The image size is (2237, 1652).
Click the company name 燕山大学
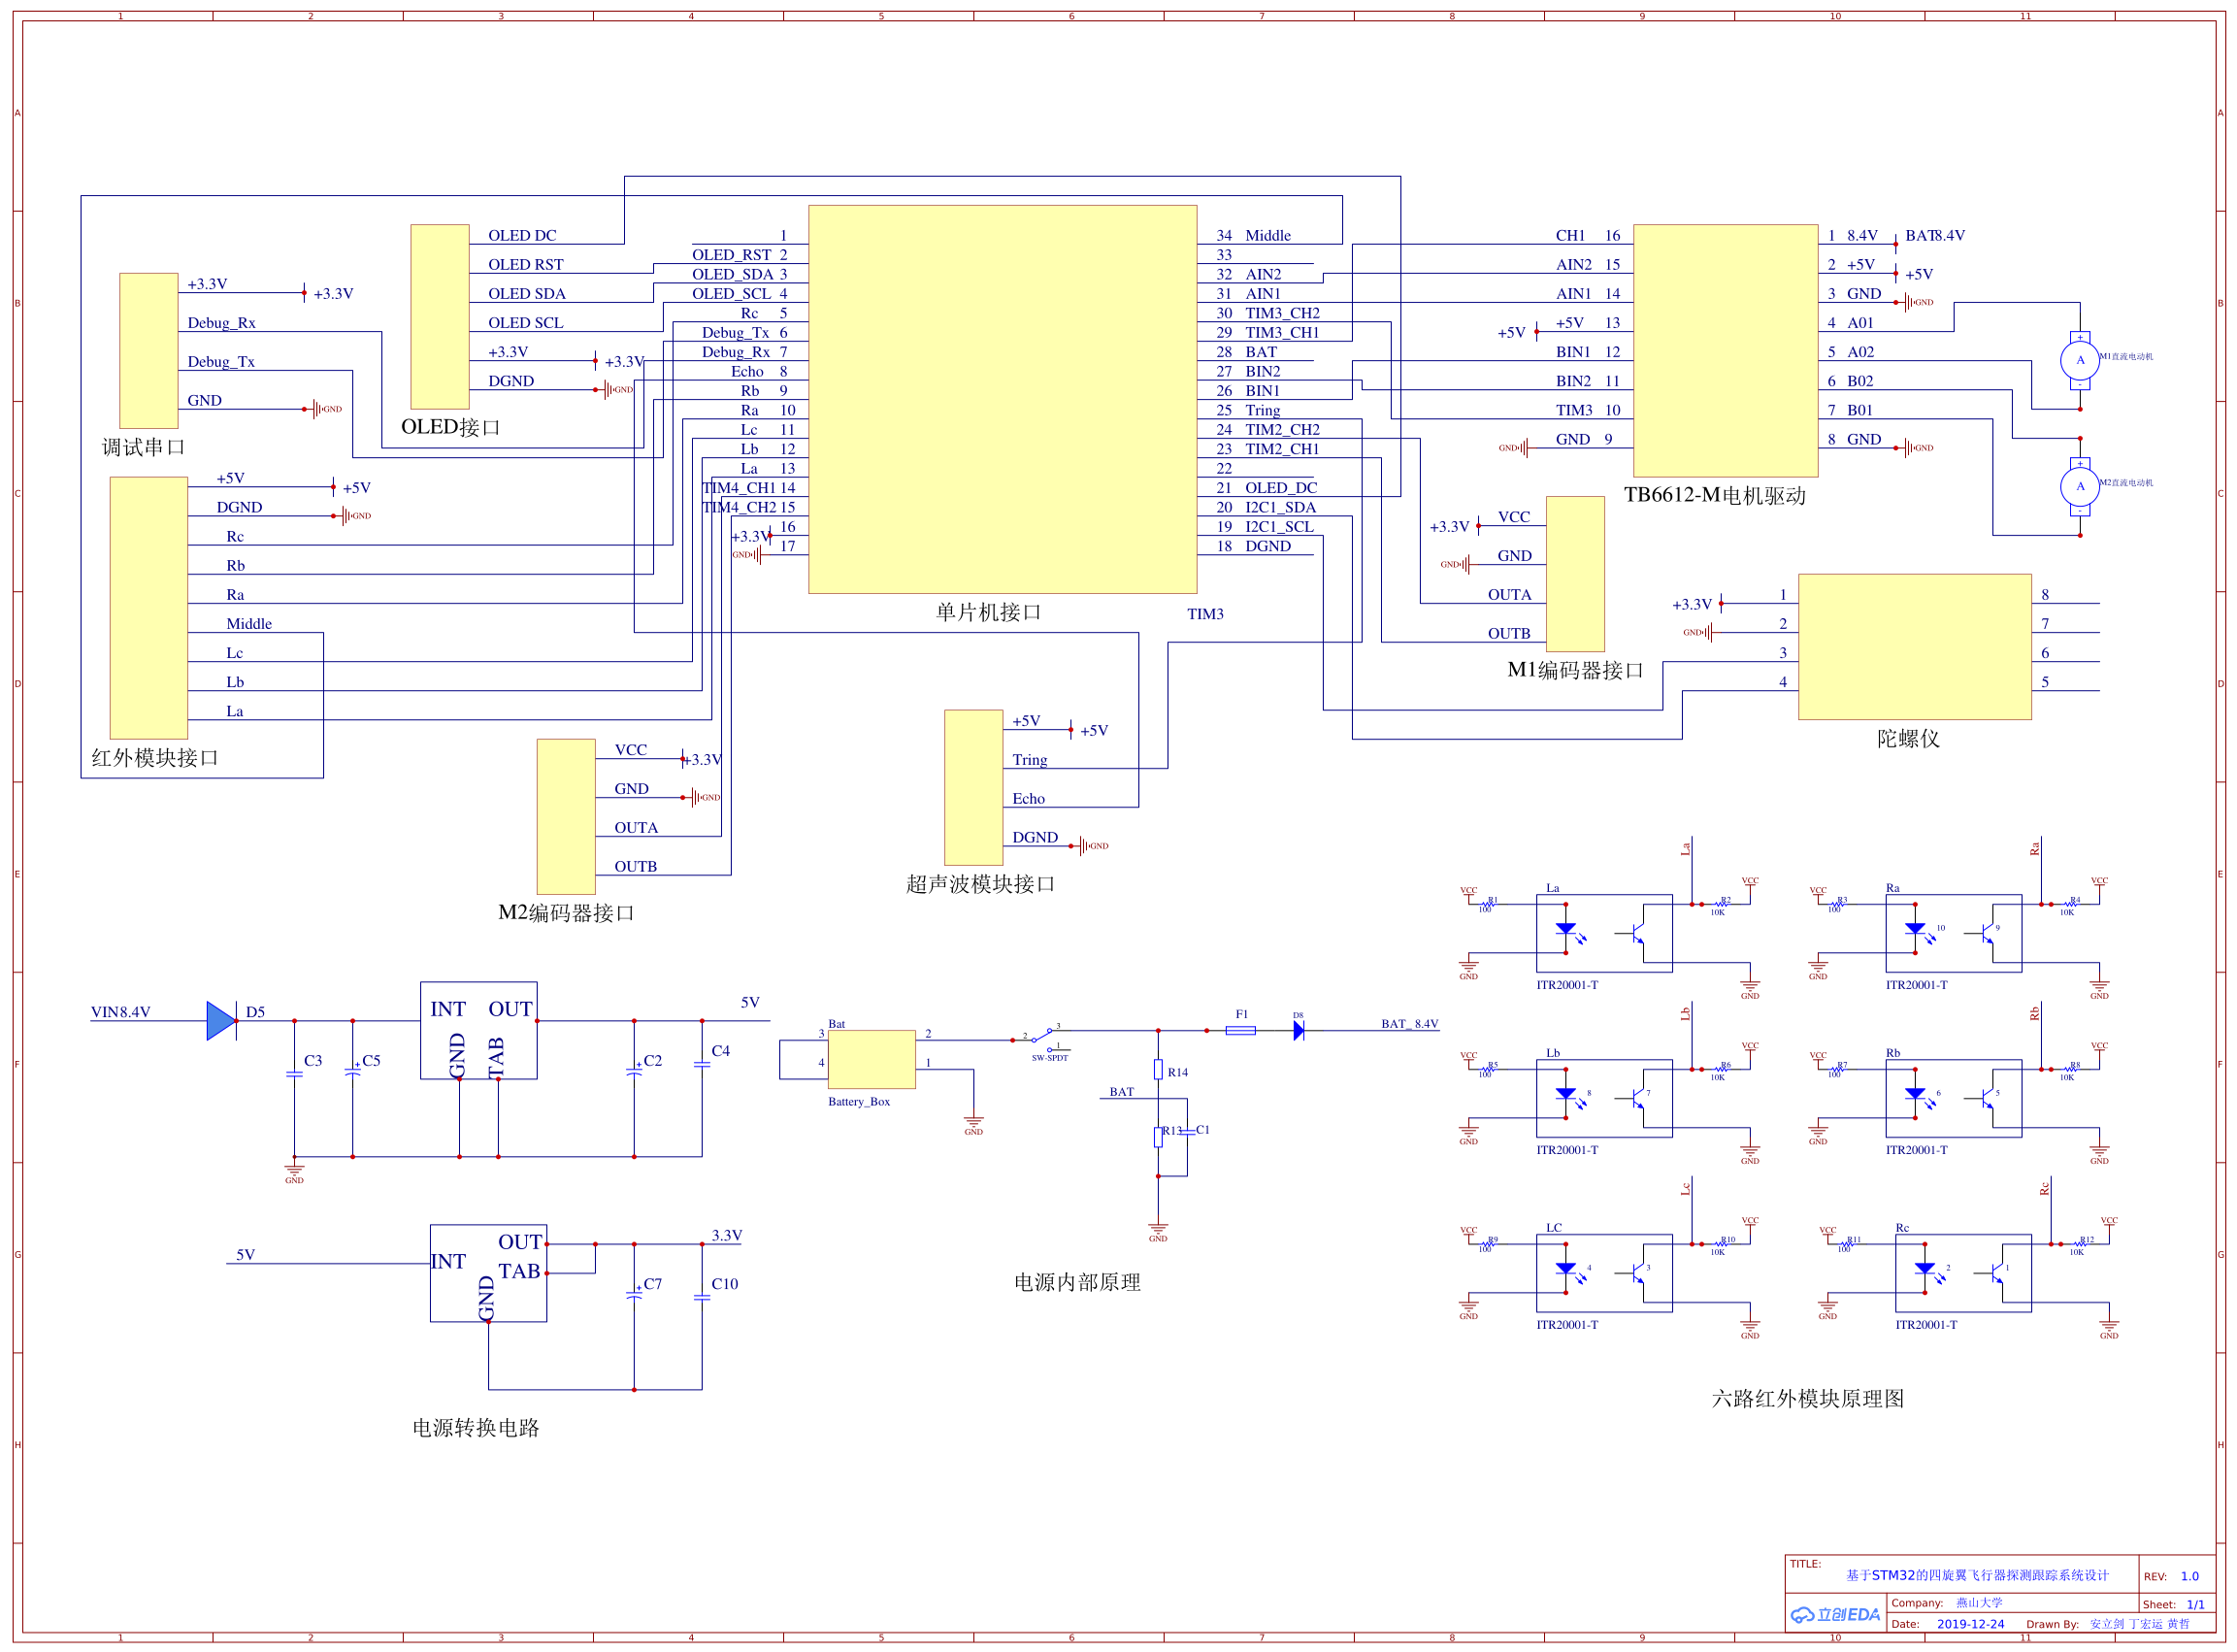click(x=1979, y=1602)
